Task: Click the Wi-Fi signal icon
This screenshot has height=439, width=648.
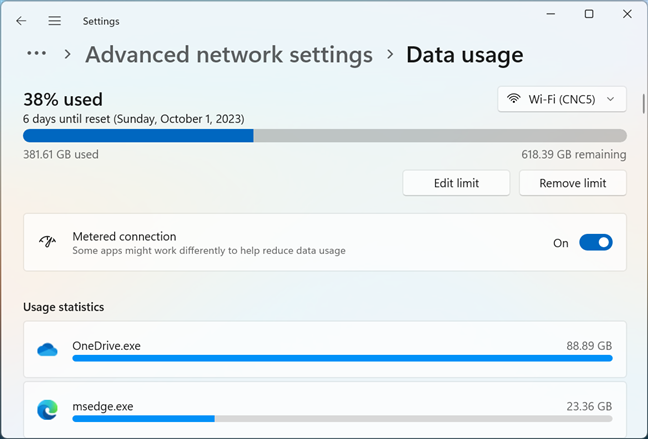Action: click(514, 99)
